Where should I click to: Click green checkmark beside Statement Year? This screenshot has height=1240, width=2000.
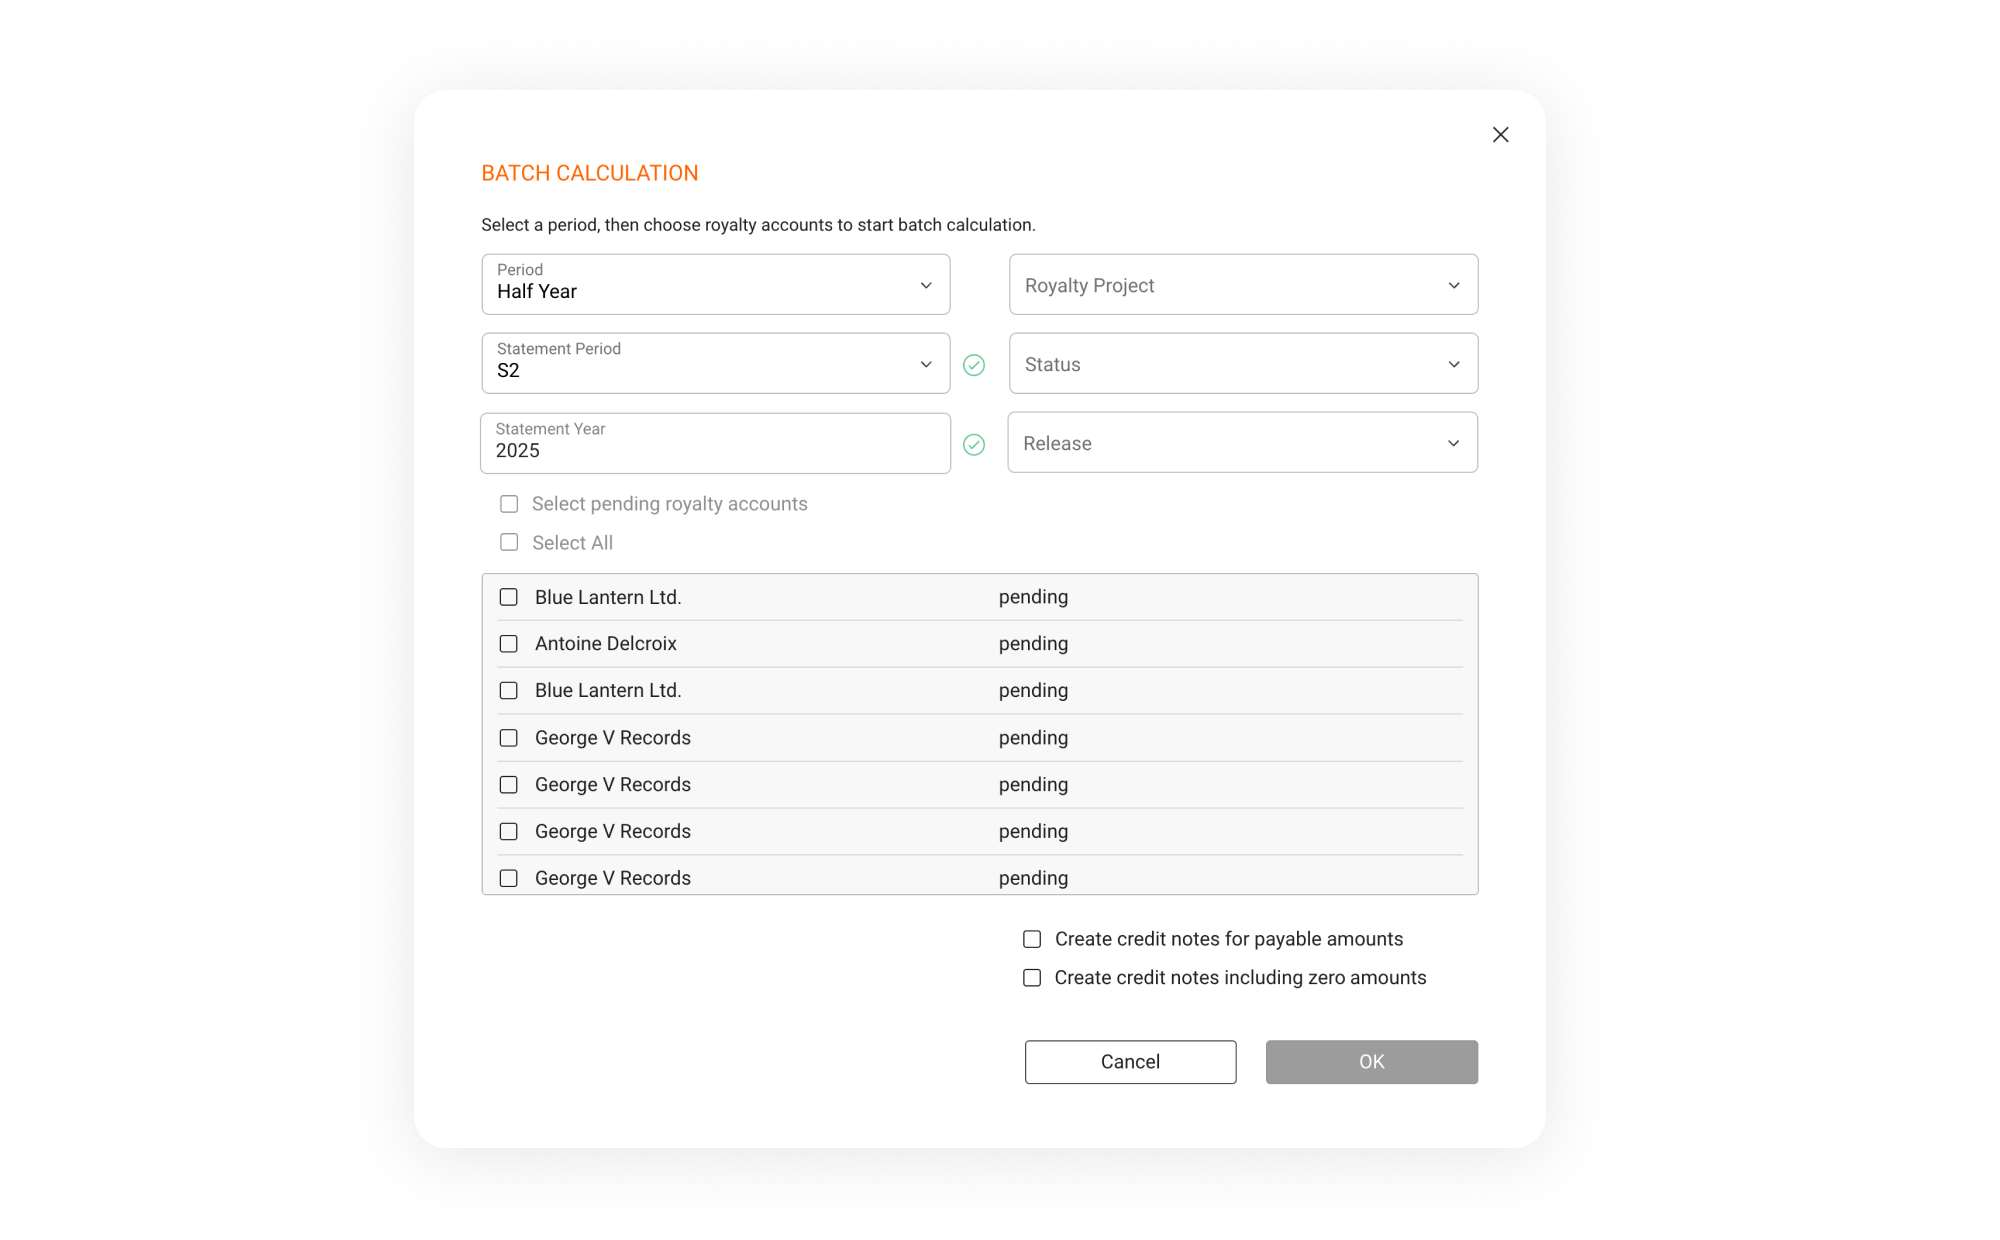[973, 444]
